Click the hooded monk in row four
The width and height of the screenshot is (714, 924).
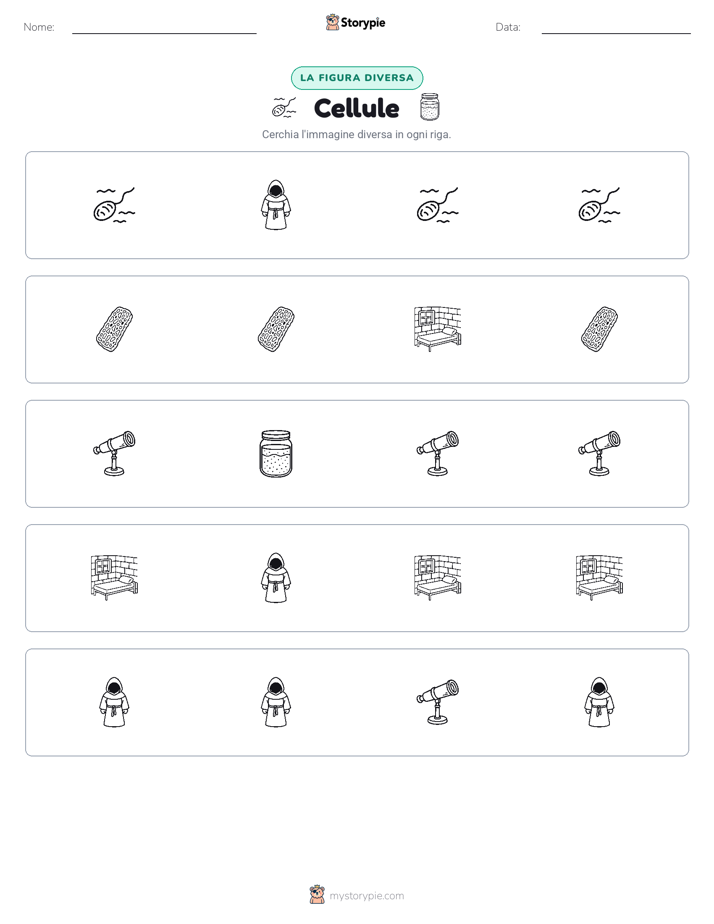pyautogui.click(x=276, y=578)
